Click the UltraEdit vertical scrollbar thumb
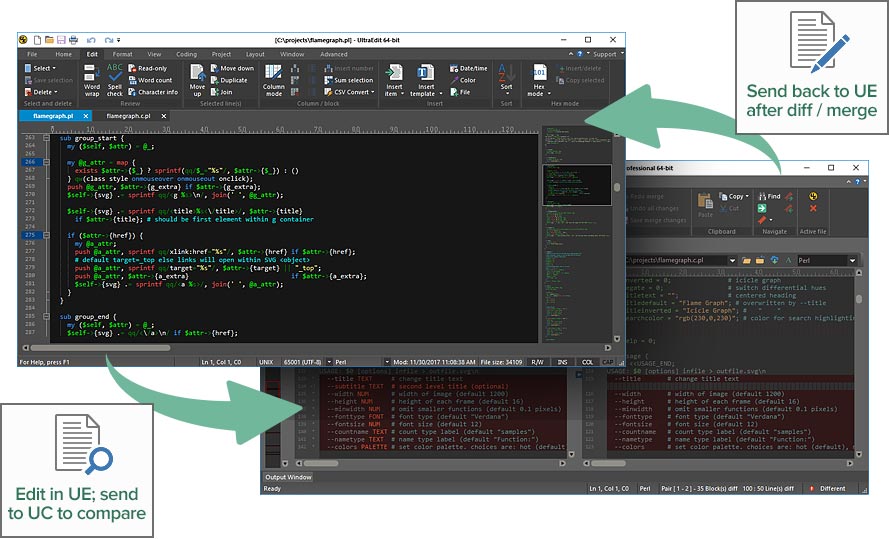889x539 pixels. [617, 188]
